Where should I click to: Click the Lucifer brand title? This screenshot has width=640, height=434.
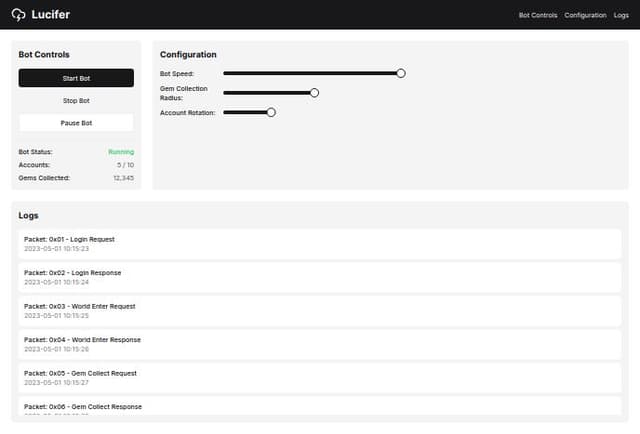click(x=51, y=15)
